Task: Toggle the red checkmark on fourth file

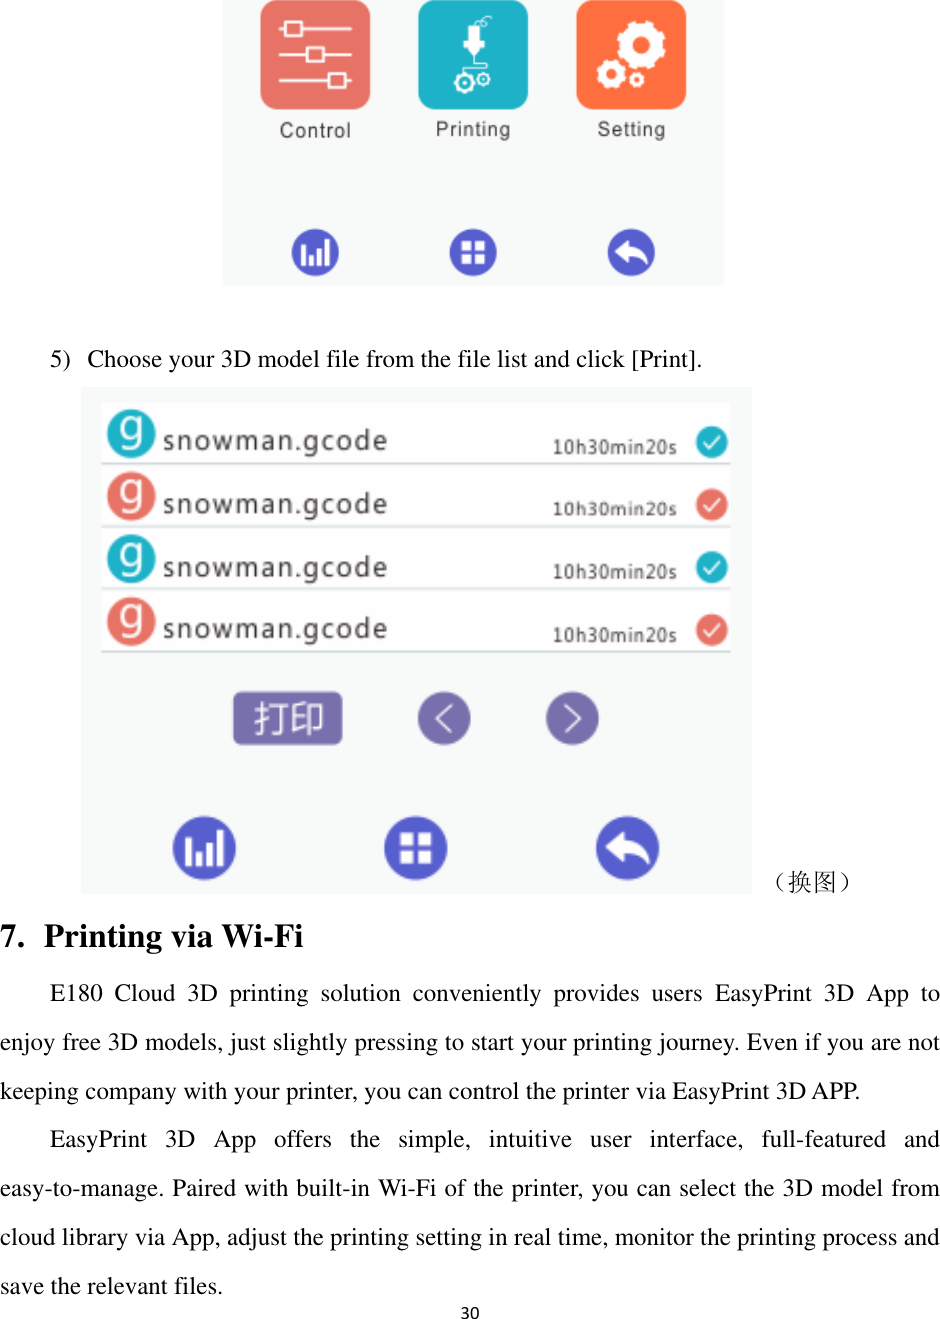Action: pos(712,630)
